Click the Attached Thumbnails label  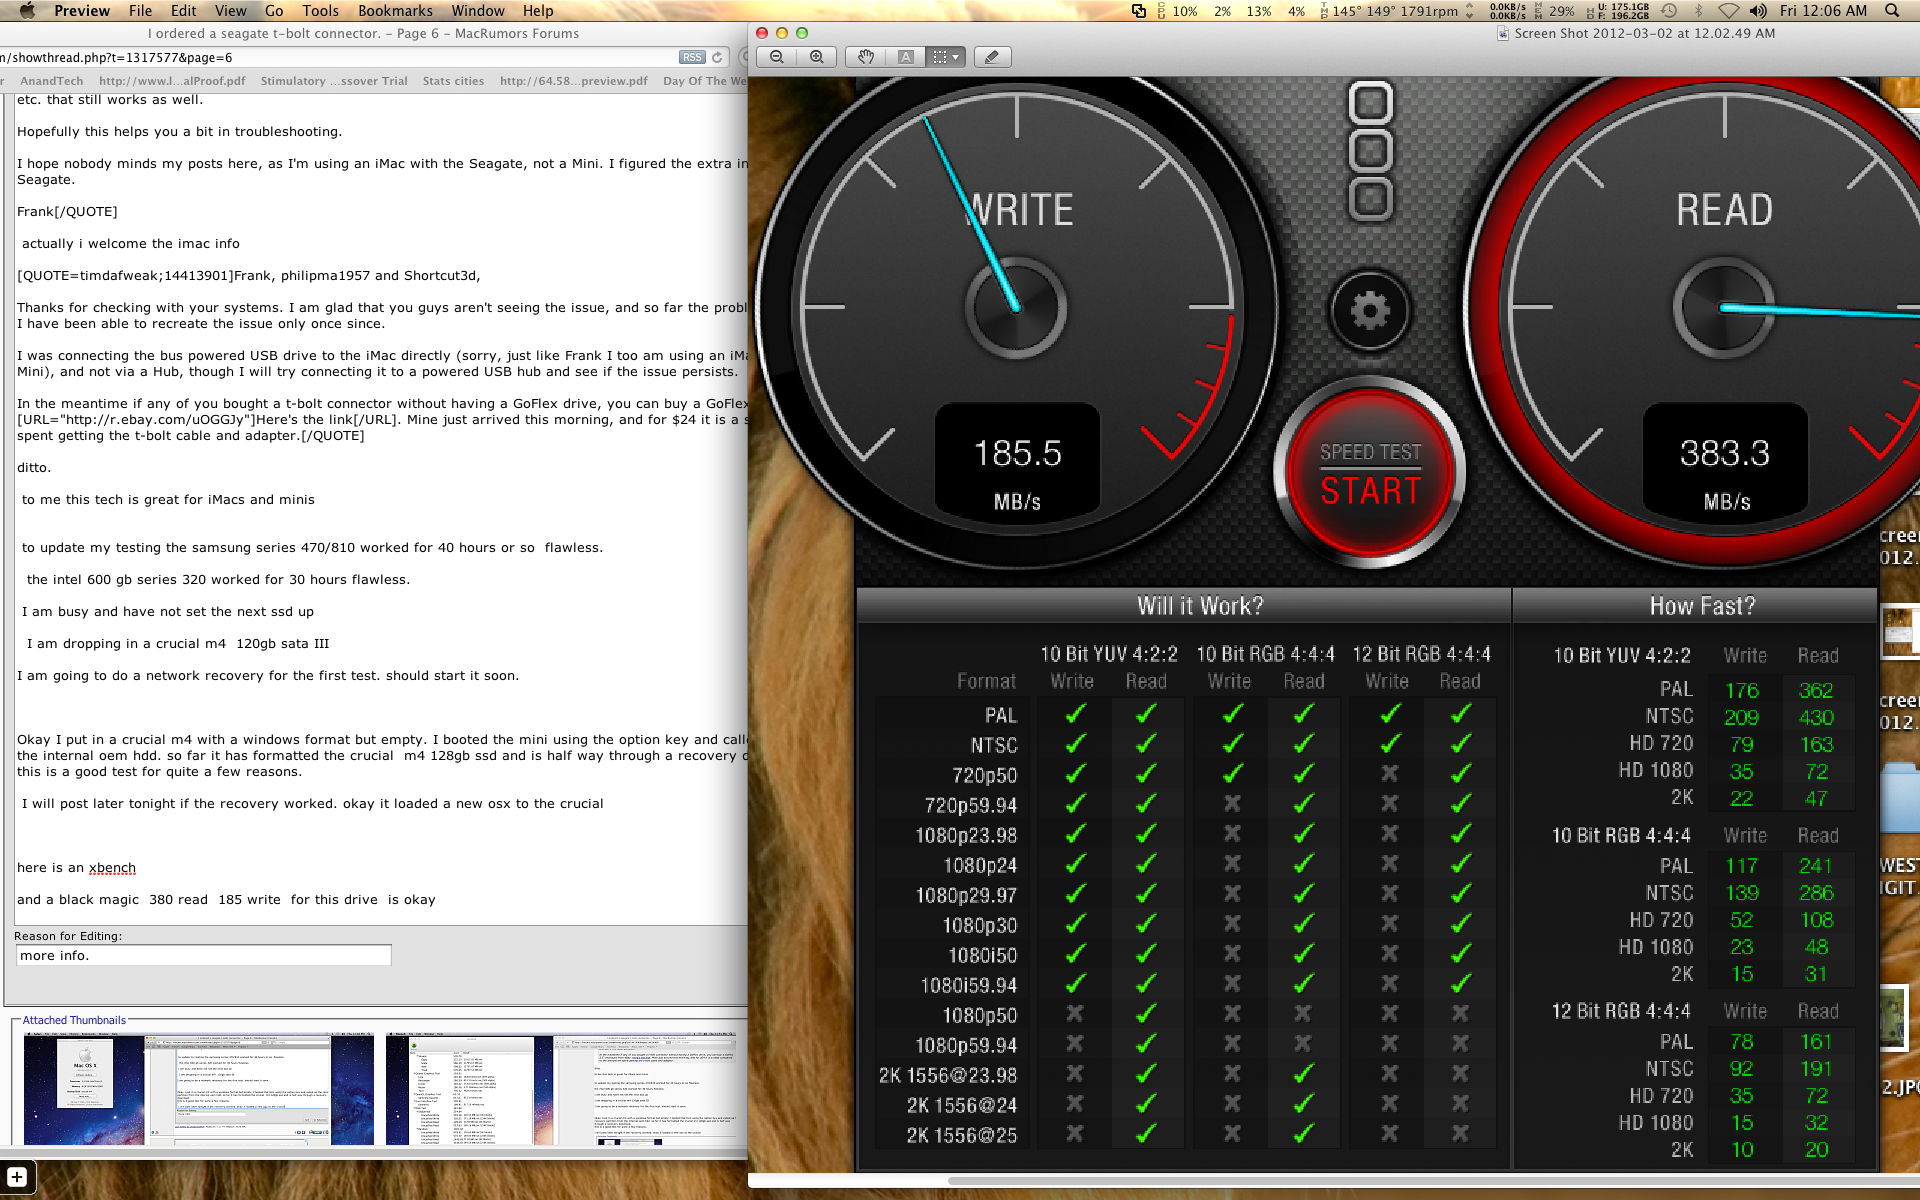pos(74,1020)
